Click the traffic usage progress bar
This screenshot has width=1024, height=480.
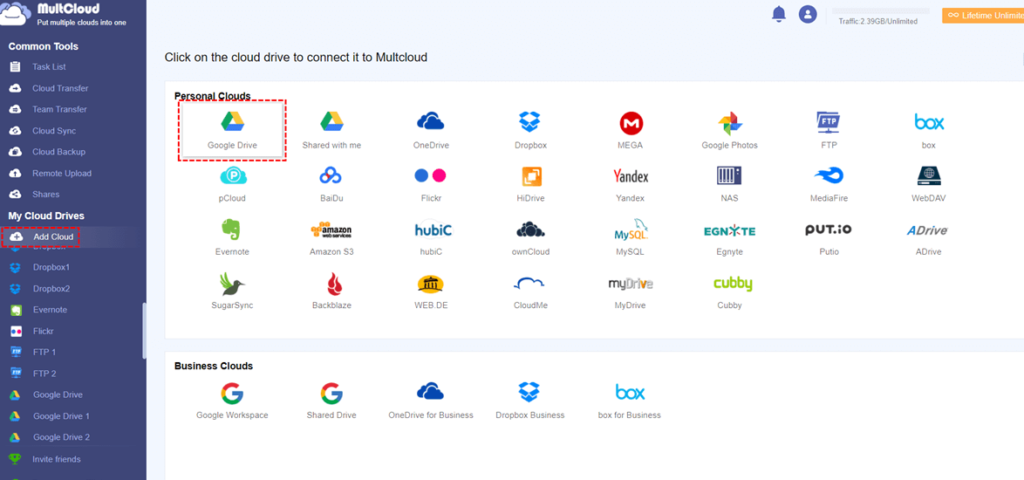click(x=879, y=11)
